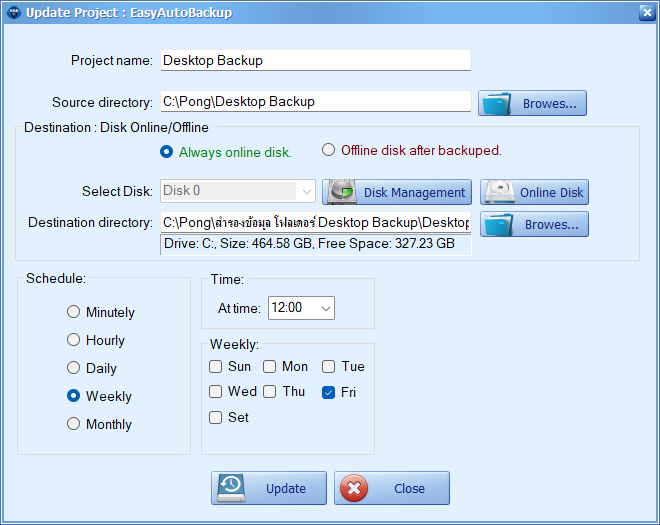Click the folder icon beside Source directory

(497, 103)
